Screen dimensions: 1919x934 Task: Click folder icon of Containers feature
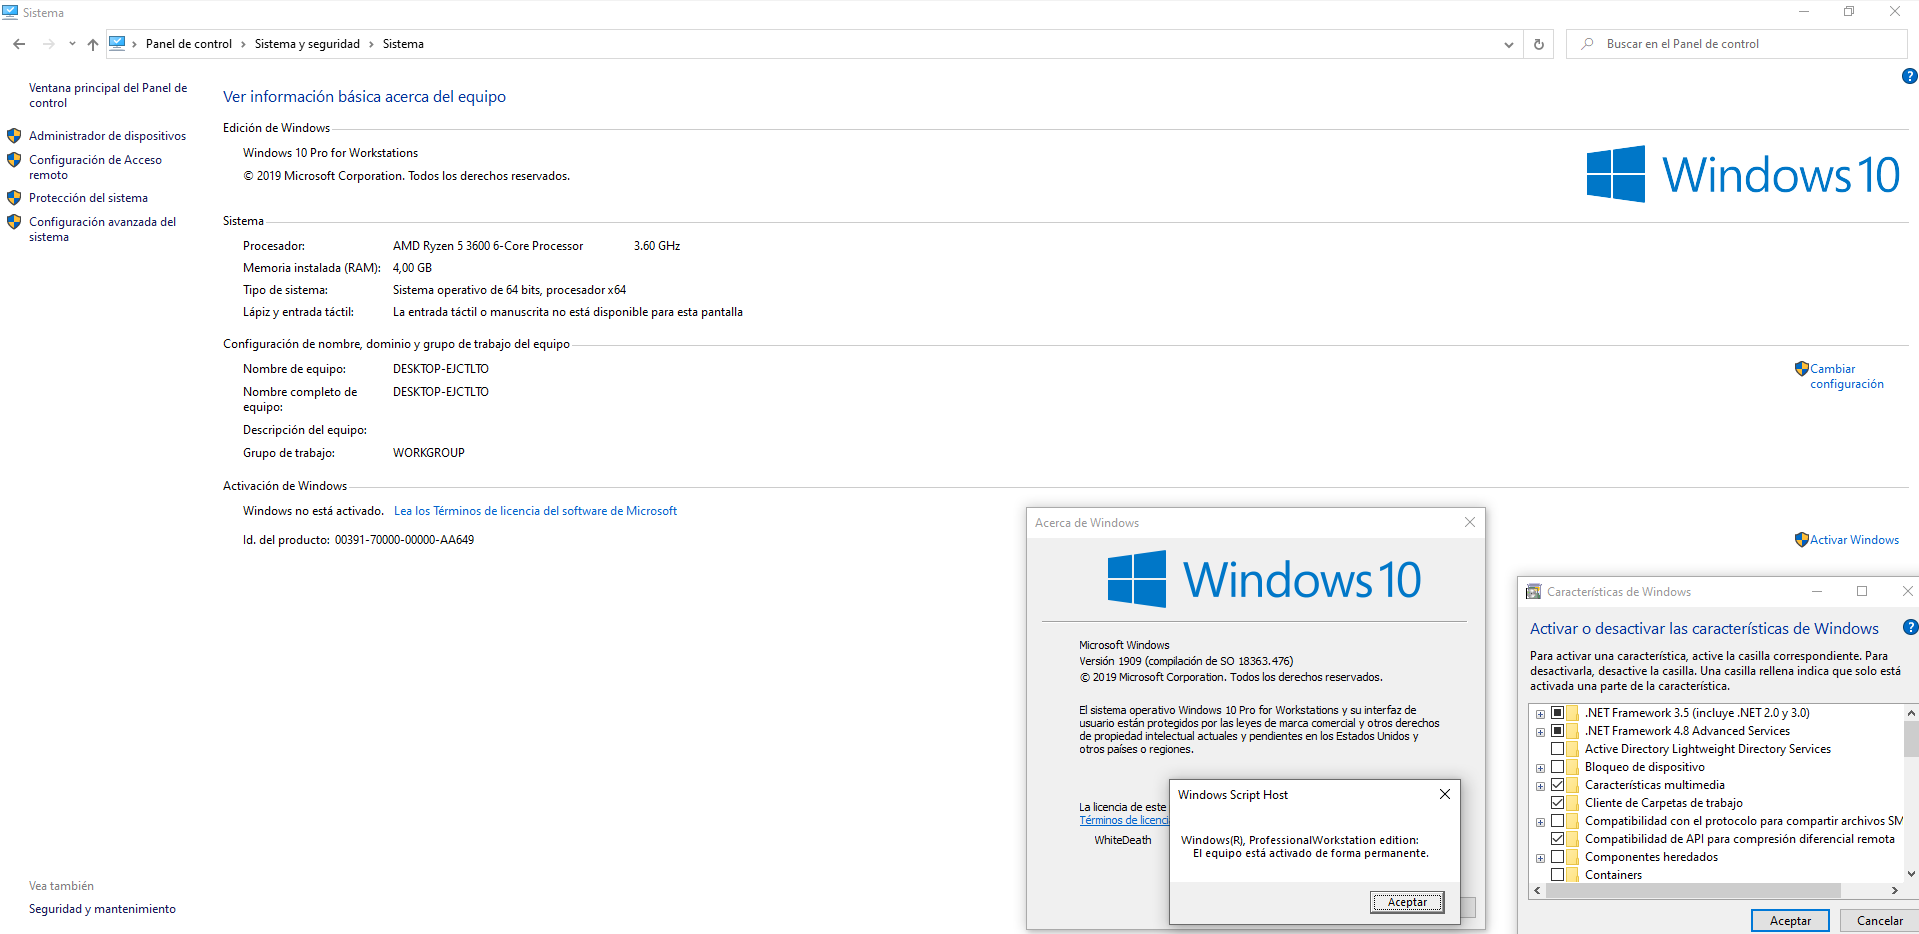click(x=1572, y=875)
